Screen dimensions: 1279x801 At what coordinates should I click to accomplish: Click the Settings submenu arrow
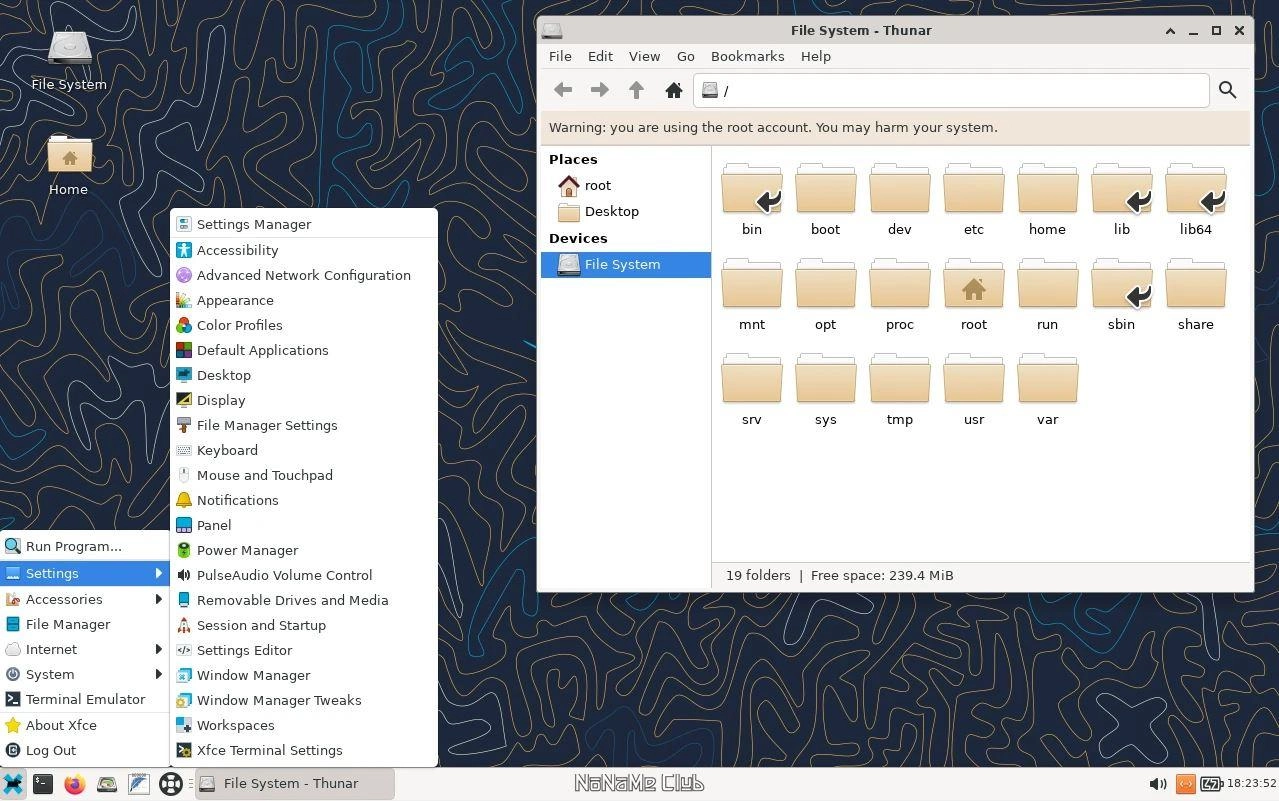(159, 573)
